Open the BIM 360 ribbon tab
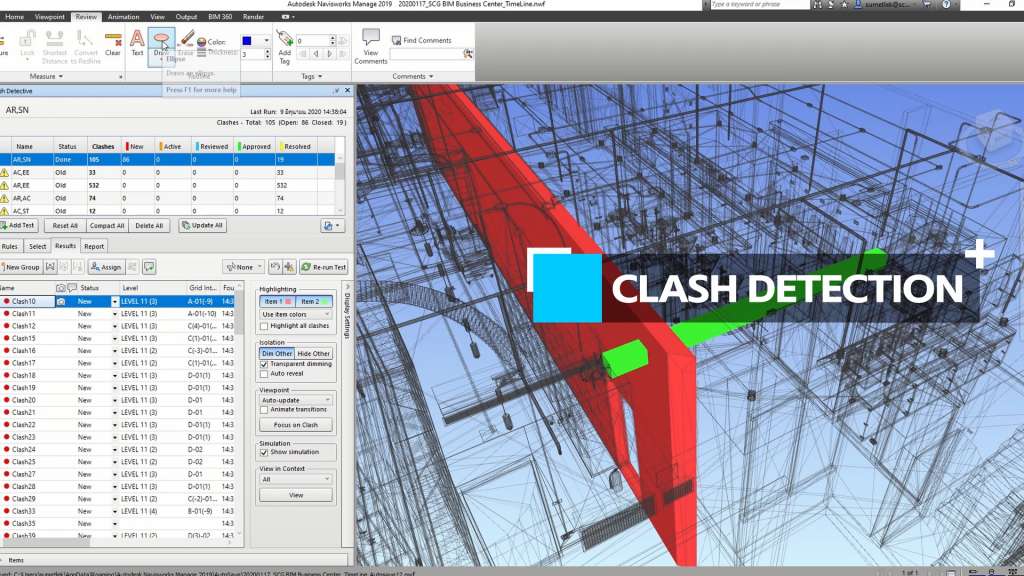This screenshot has height=576, width=1024. pos(220,17)
